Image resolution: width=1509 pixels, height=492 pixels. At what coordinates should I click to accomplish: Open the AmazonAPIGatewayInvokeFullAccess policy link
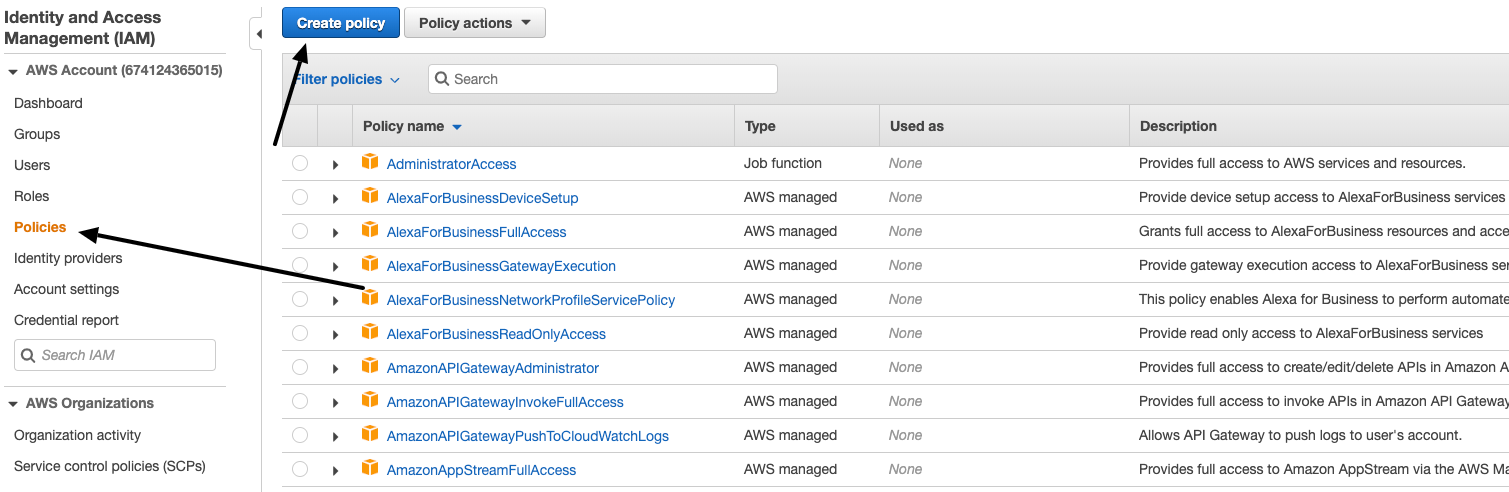[x=505, y=402]
